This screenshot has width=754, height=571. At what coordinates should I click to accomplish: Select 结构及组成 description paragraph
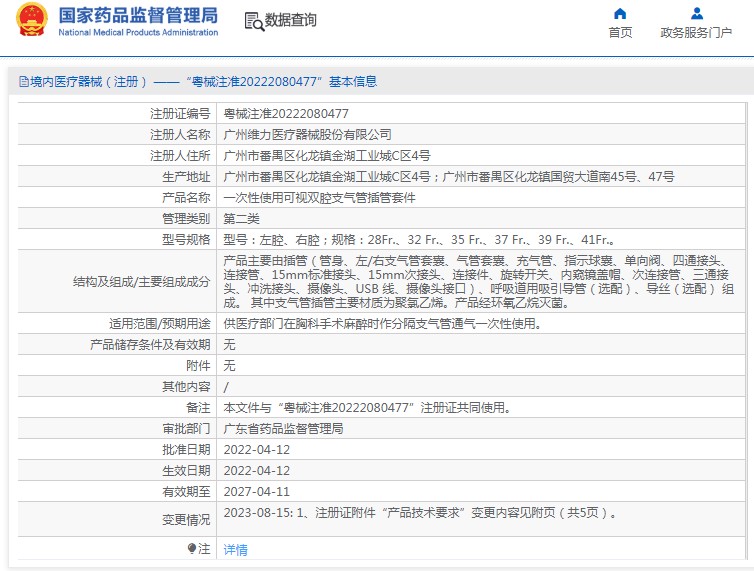click(x=478, y=281)
